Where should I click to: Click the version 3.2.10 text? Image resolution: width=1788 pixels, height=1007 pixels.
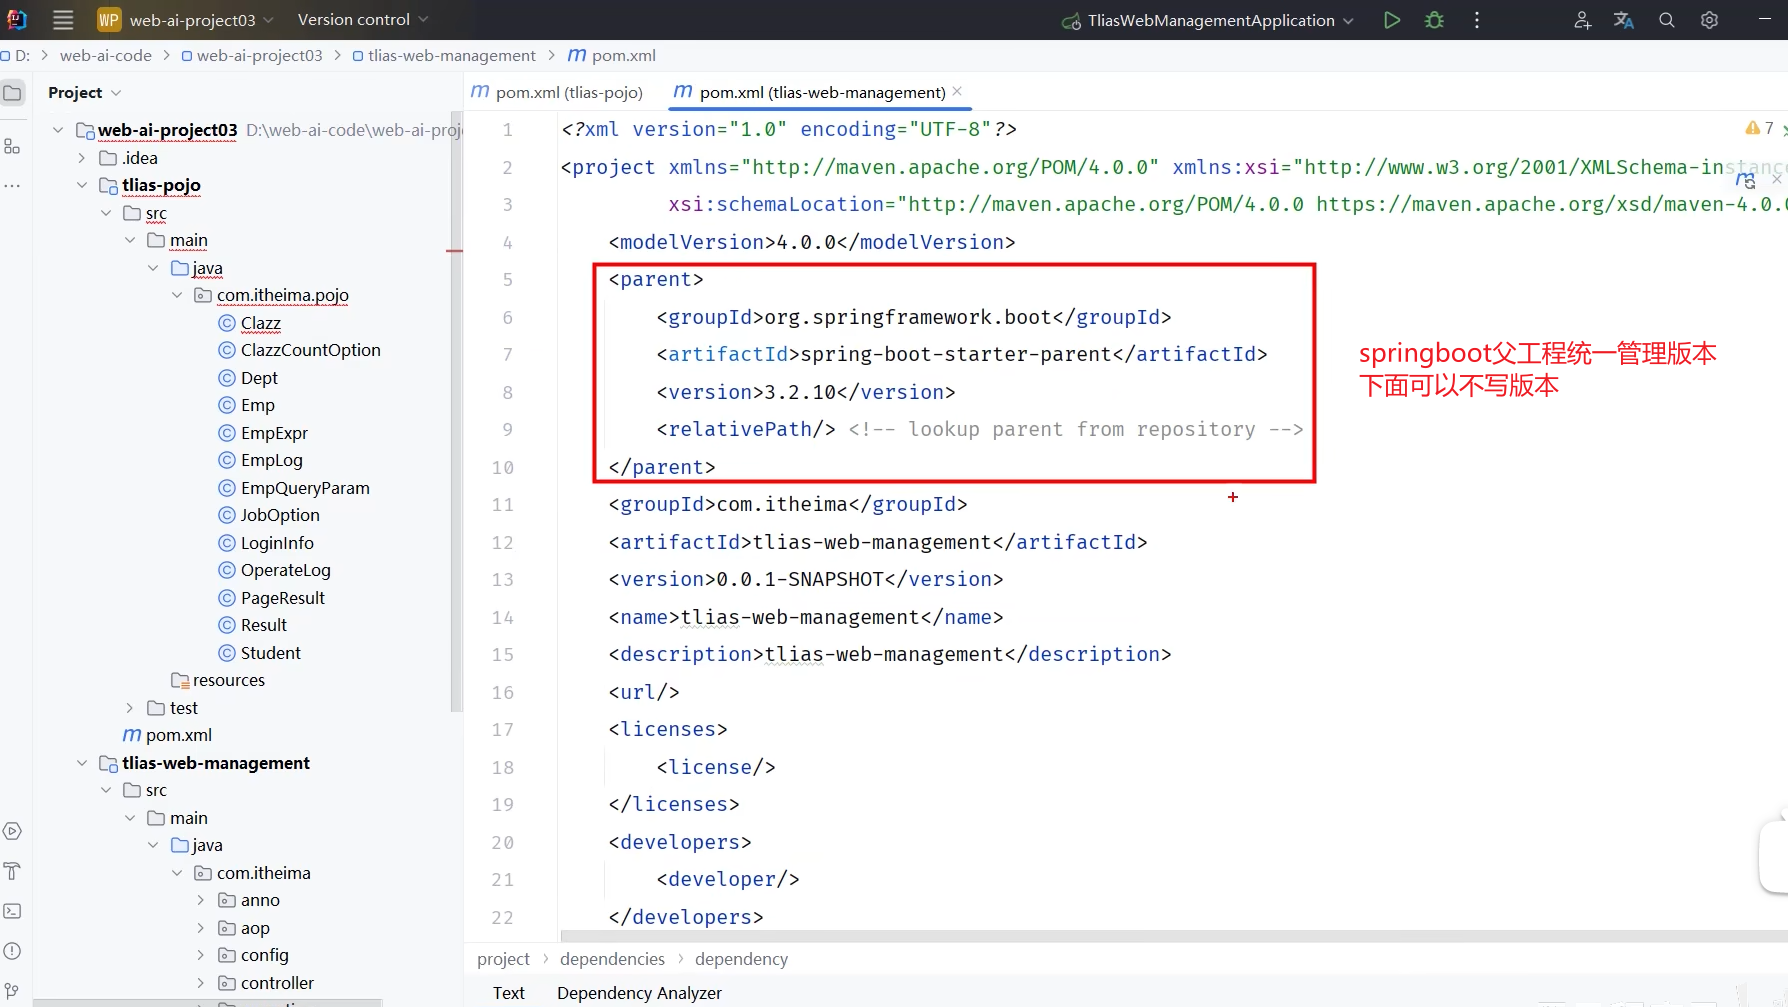point(800,392)
